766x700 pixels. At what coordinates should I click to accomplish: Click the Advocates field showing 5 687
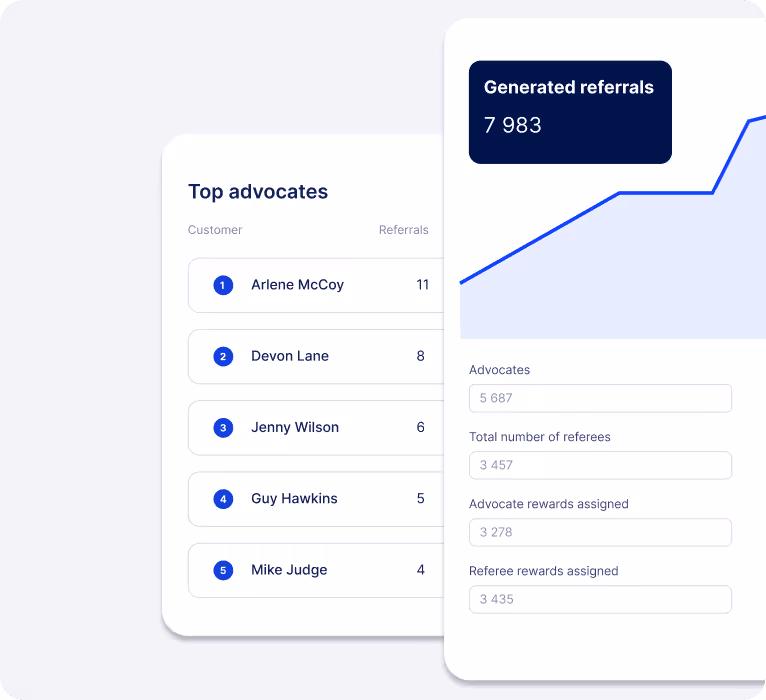[x=600, y=398]
